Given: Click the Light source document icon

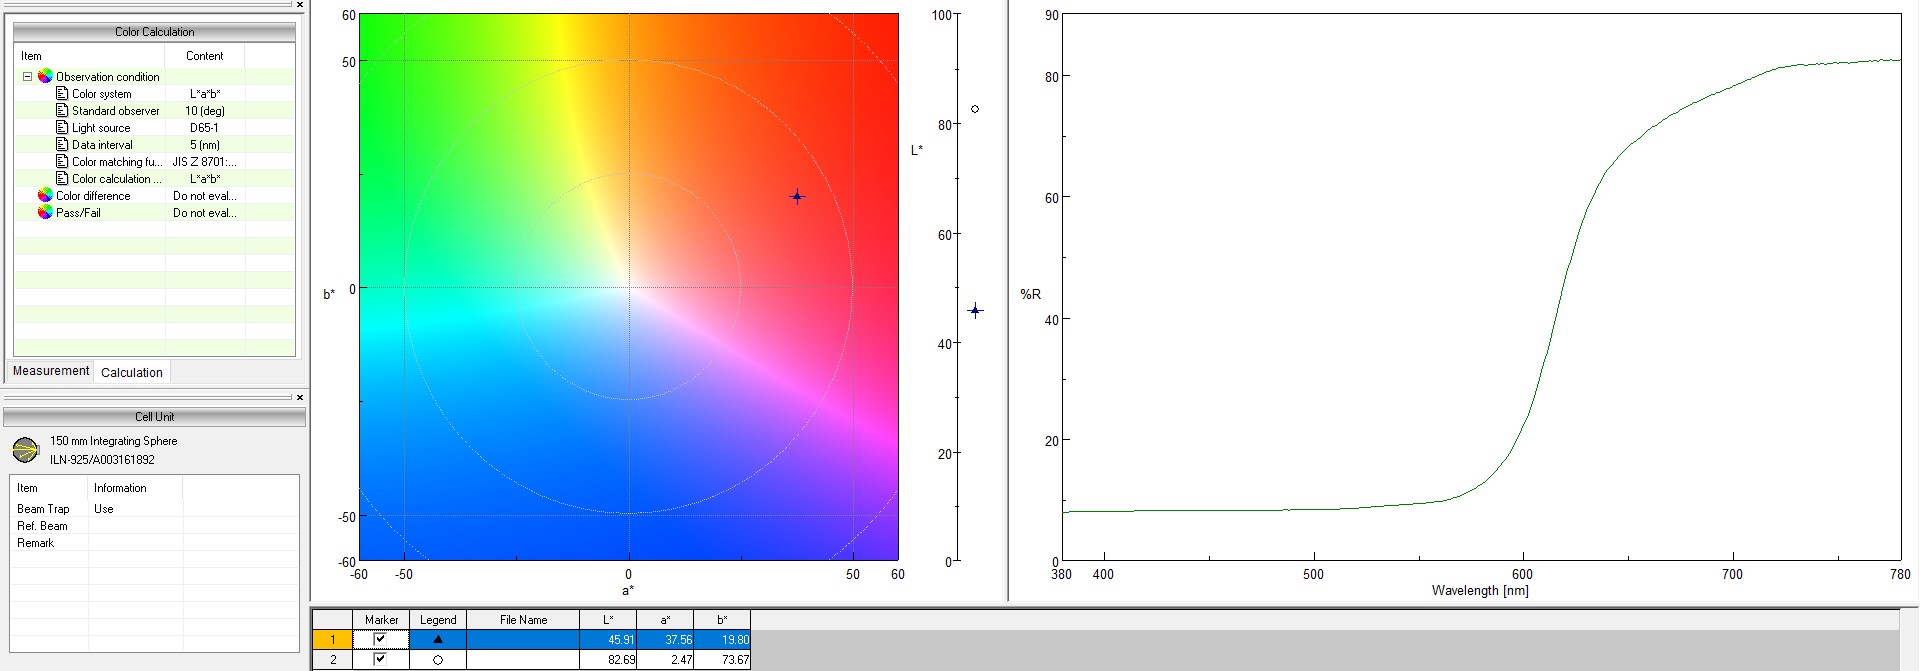Looking at the screenshot, I should 62,127.
